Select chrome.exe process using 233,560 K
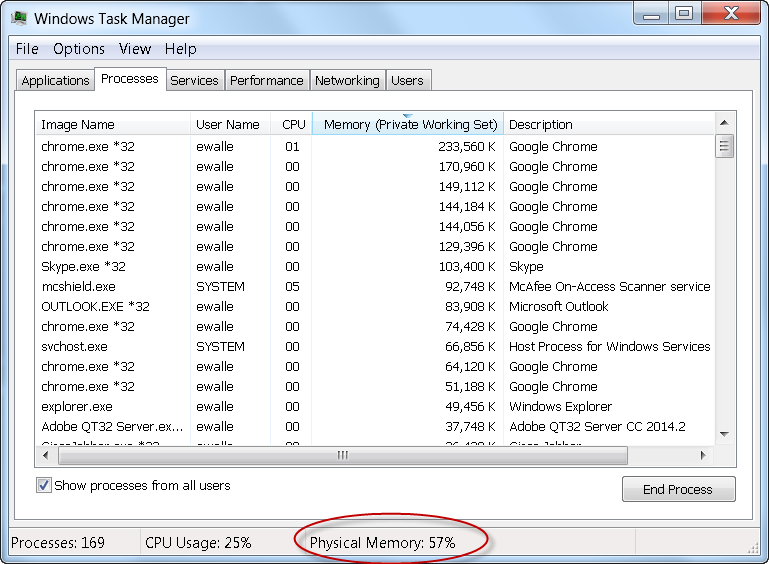This screenshot has width=769, height=564. pyautogui.click(x=375, y=147)
